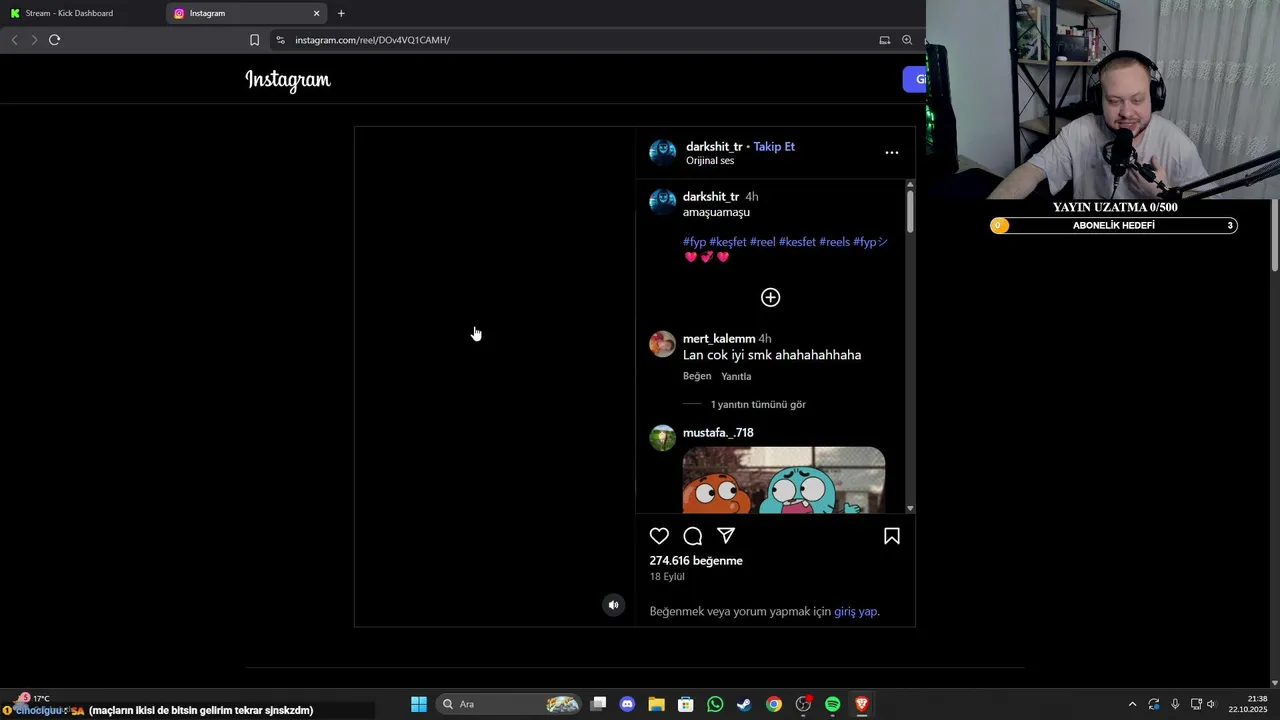The width and height of the screenshot is (1280, 720).
Task: Open the #reel hashtag in the caption
Action: pyautogui.click(x=763, y=242)
